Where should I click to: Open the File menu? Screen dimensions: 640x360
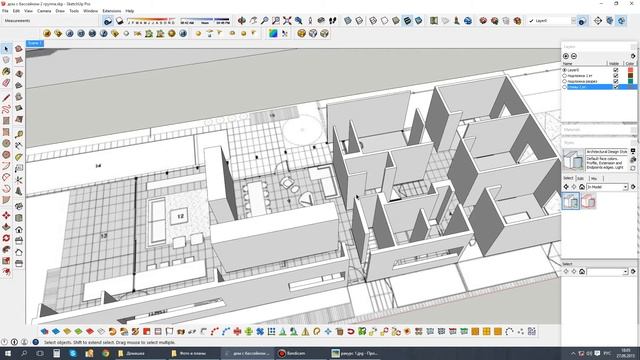coord(5,11)
